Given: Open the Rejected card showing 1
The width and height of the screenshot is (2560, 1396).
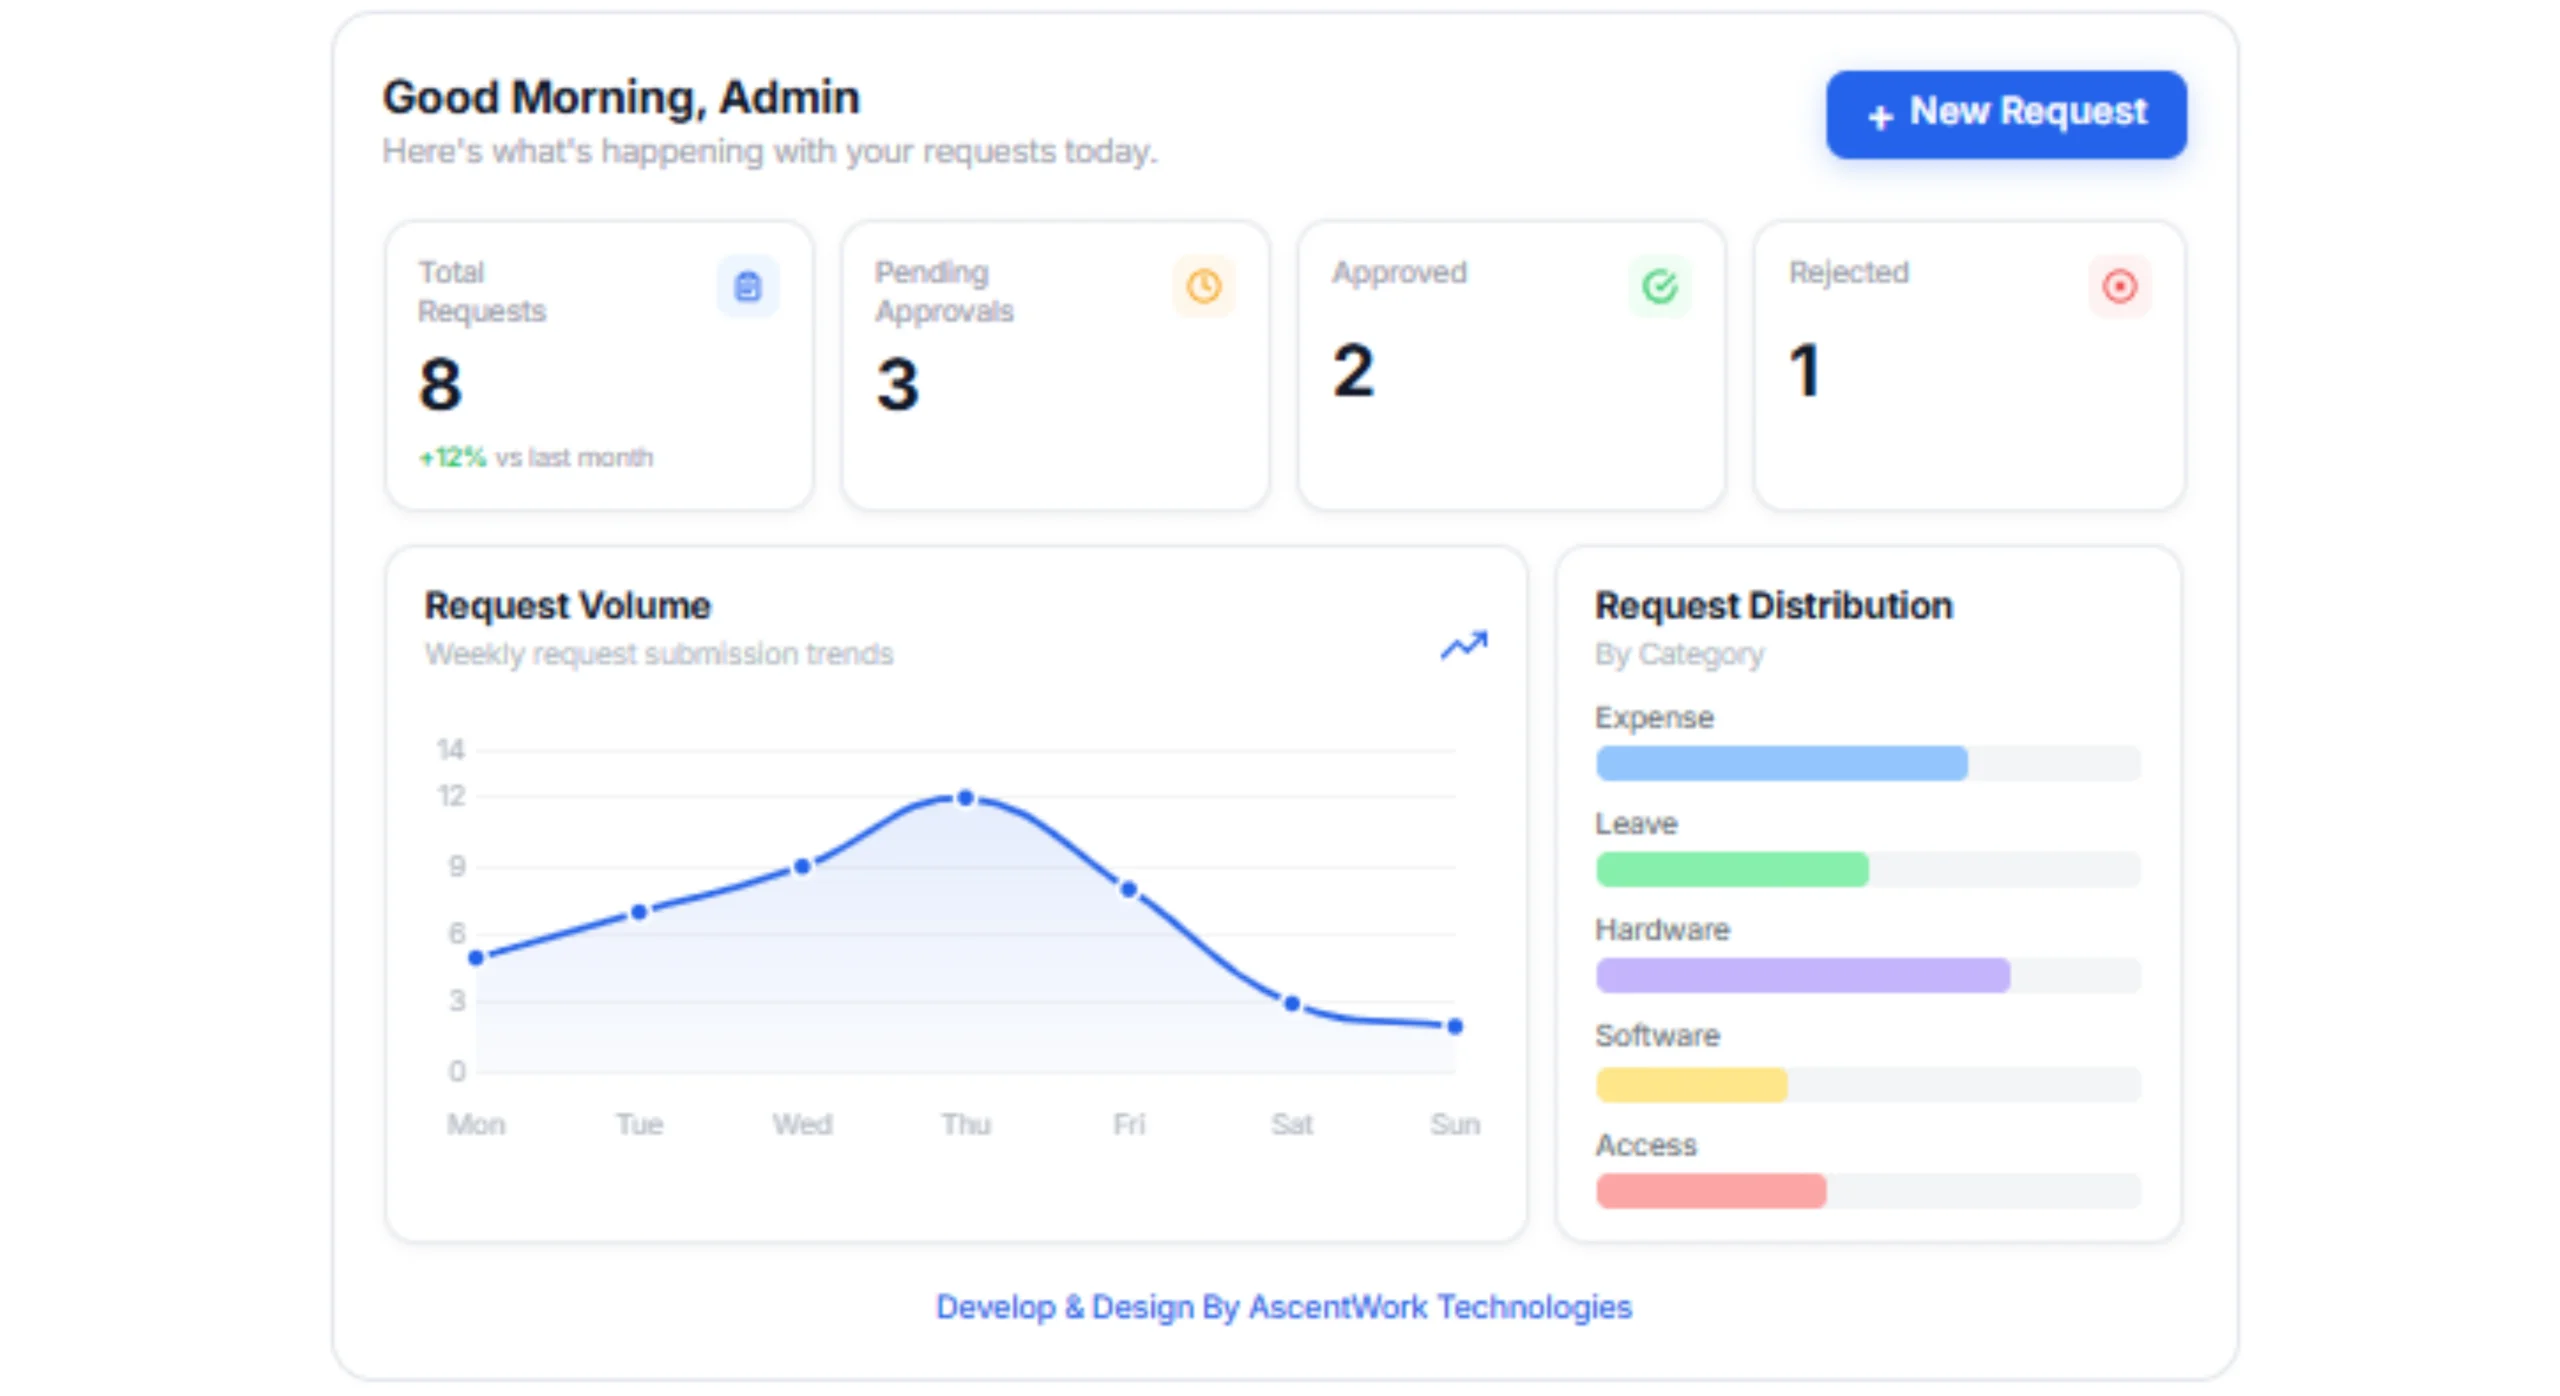Looking at the screenshot, I should point(1969,366).
